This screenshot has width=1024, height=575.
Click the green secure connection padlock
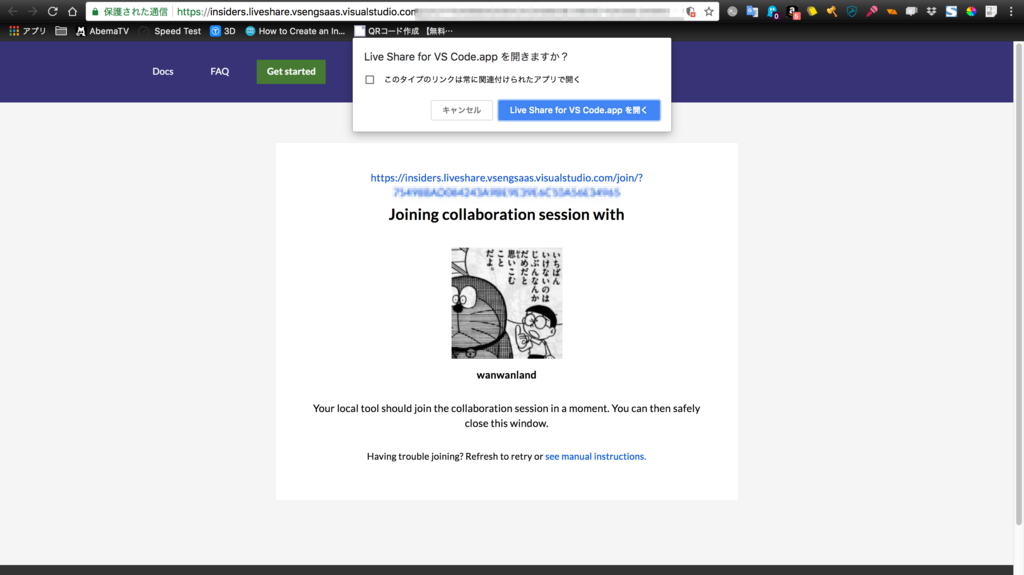[x=95, y=12]
